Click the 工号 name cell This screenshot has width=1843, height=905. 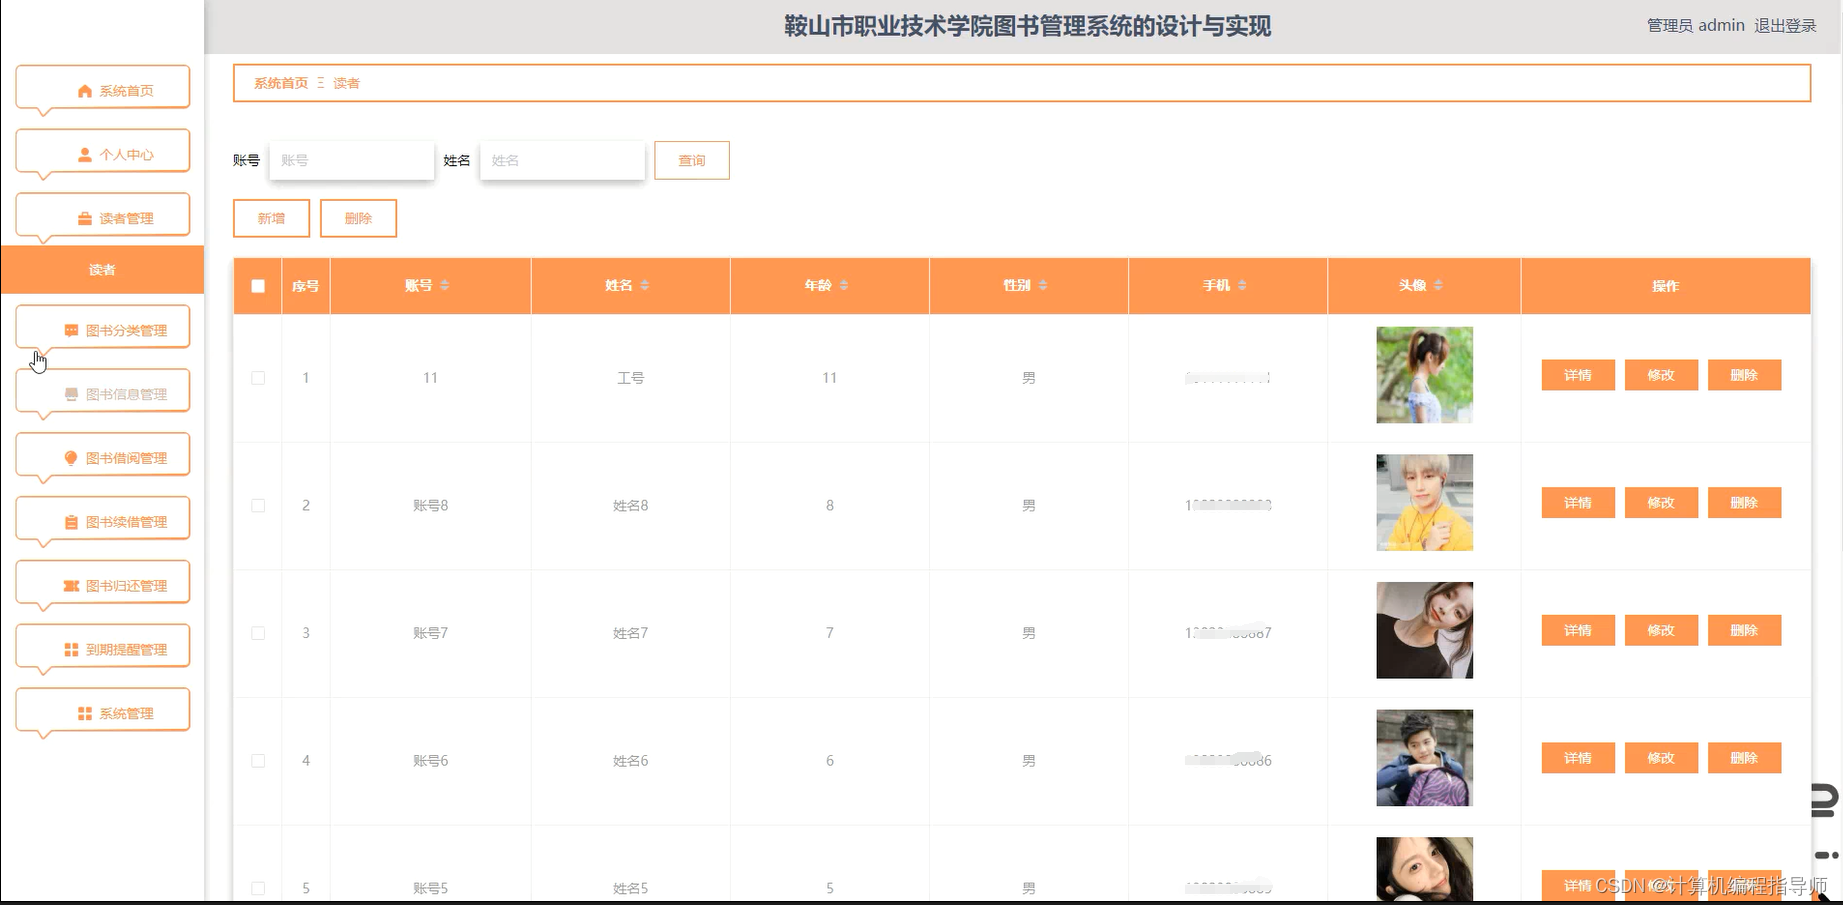pyautogui.click(x=630, y=378)
